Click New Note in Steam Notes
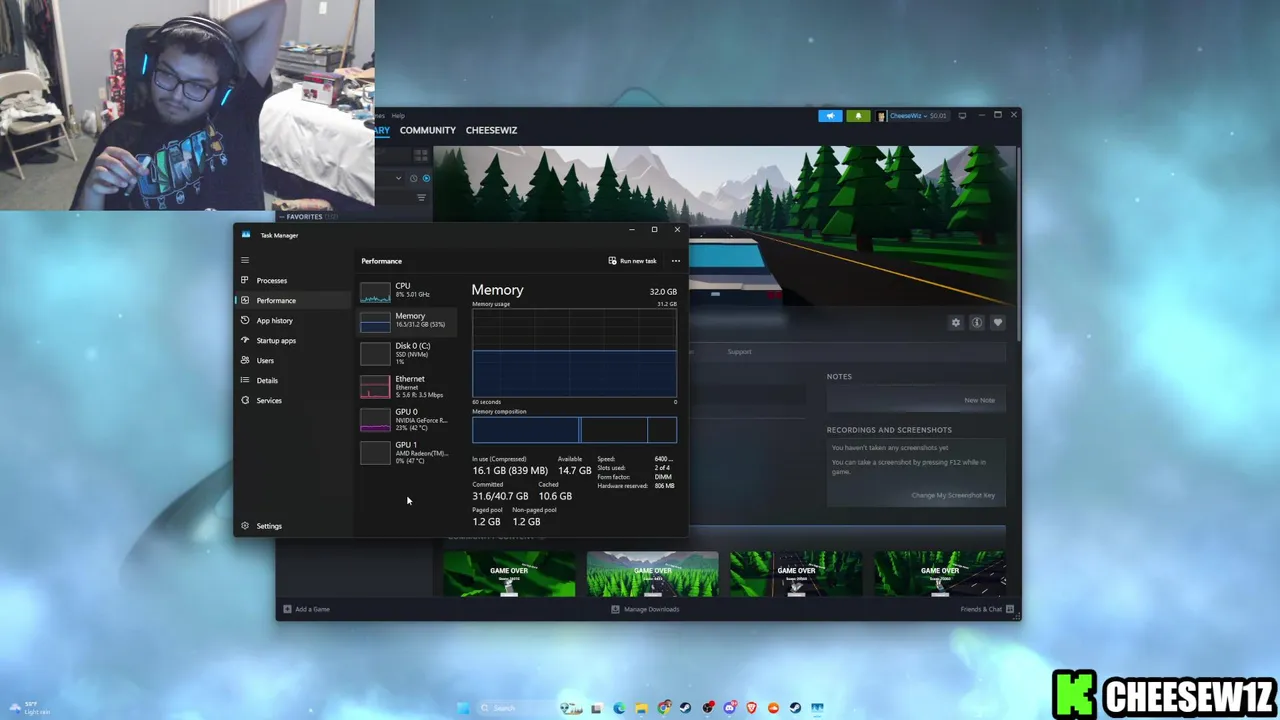Image resolution: width=1280 pixels, height=720 pixels. tap(979, 400)
